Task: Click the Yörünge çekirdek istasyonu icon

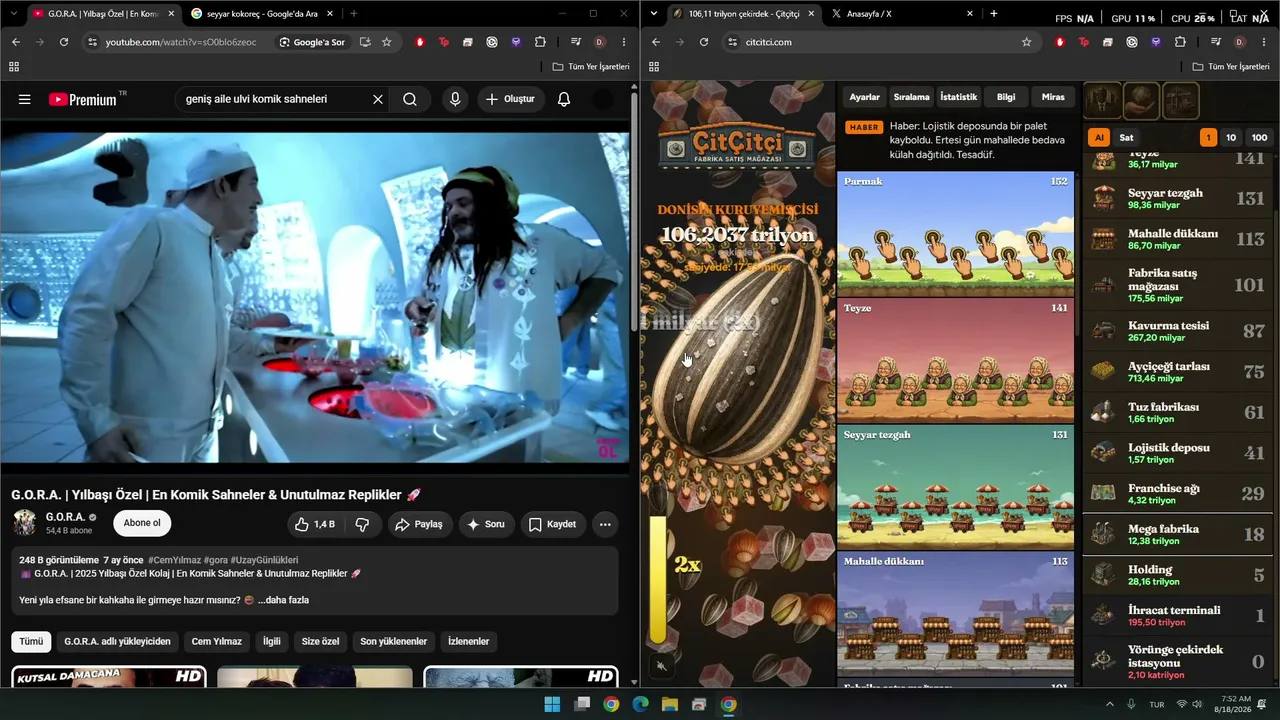Action: click(x=1104, y=660)
